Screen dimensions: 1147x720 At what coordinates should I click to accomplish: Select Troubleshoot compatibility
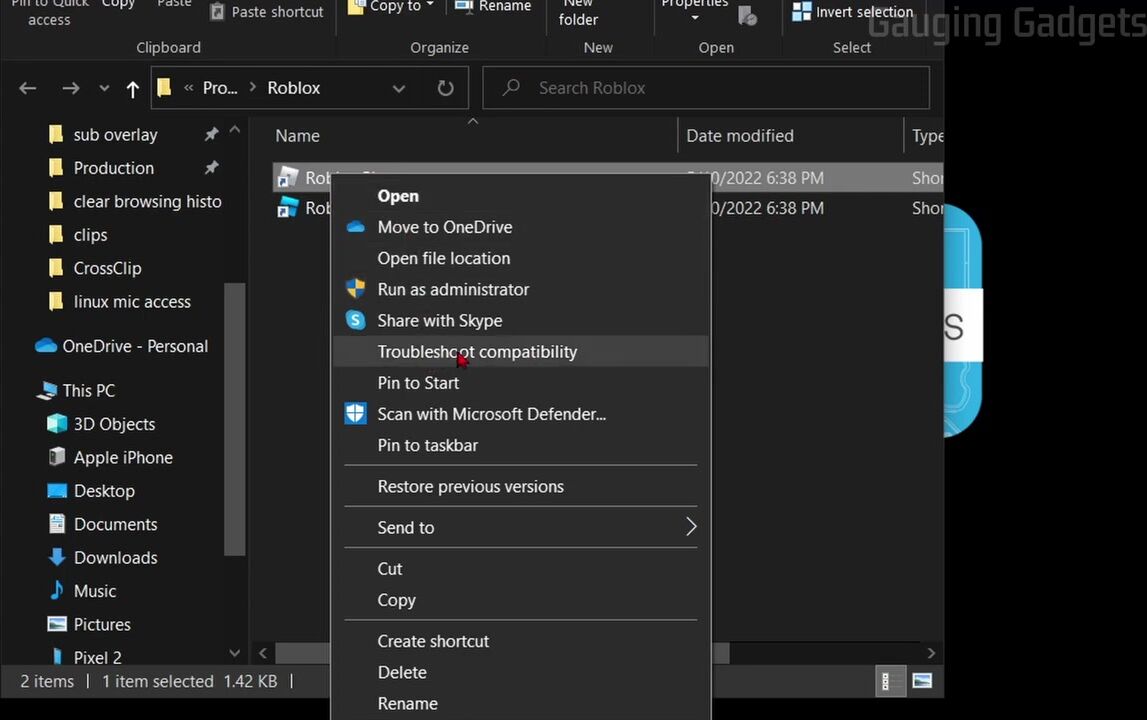tap(521, 351)
